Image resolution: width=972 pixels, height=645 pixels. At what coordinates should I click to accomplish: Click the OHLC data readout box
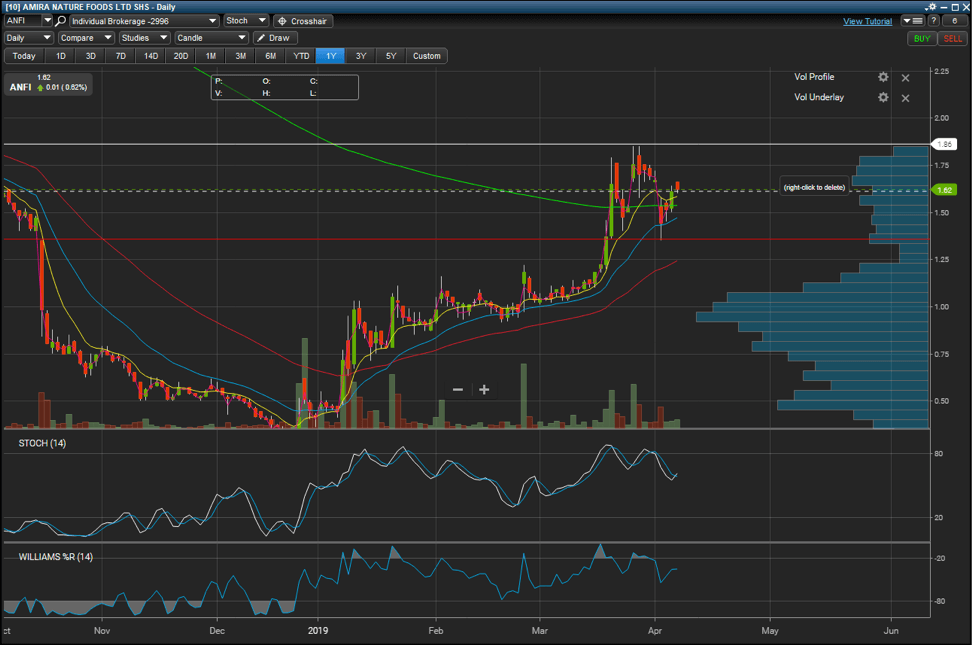285,87
